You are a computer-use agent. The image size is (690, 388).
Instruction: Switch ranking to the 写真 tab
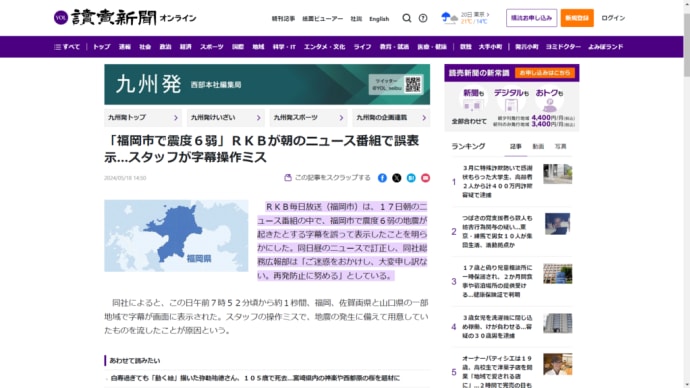561,146
